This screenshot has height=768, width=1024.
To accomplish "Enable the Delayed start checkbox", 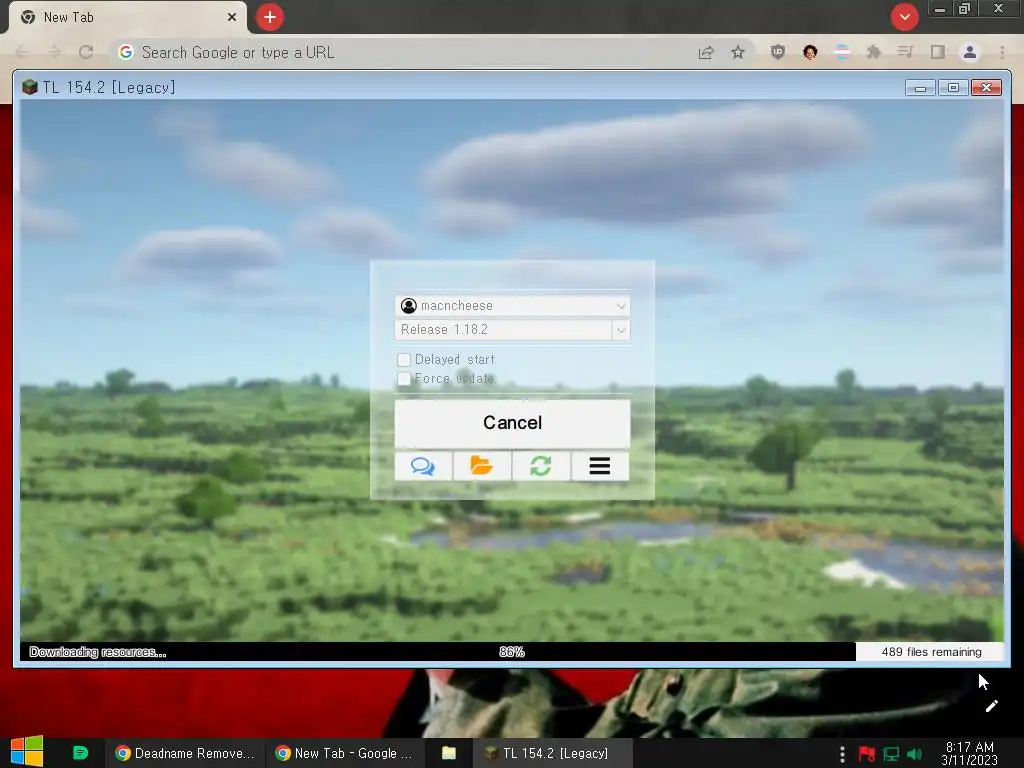I will point(404,360).
